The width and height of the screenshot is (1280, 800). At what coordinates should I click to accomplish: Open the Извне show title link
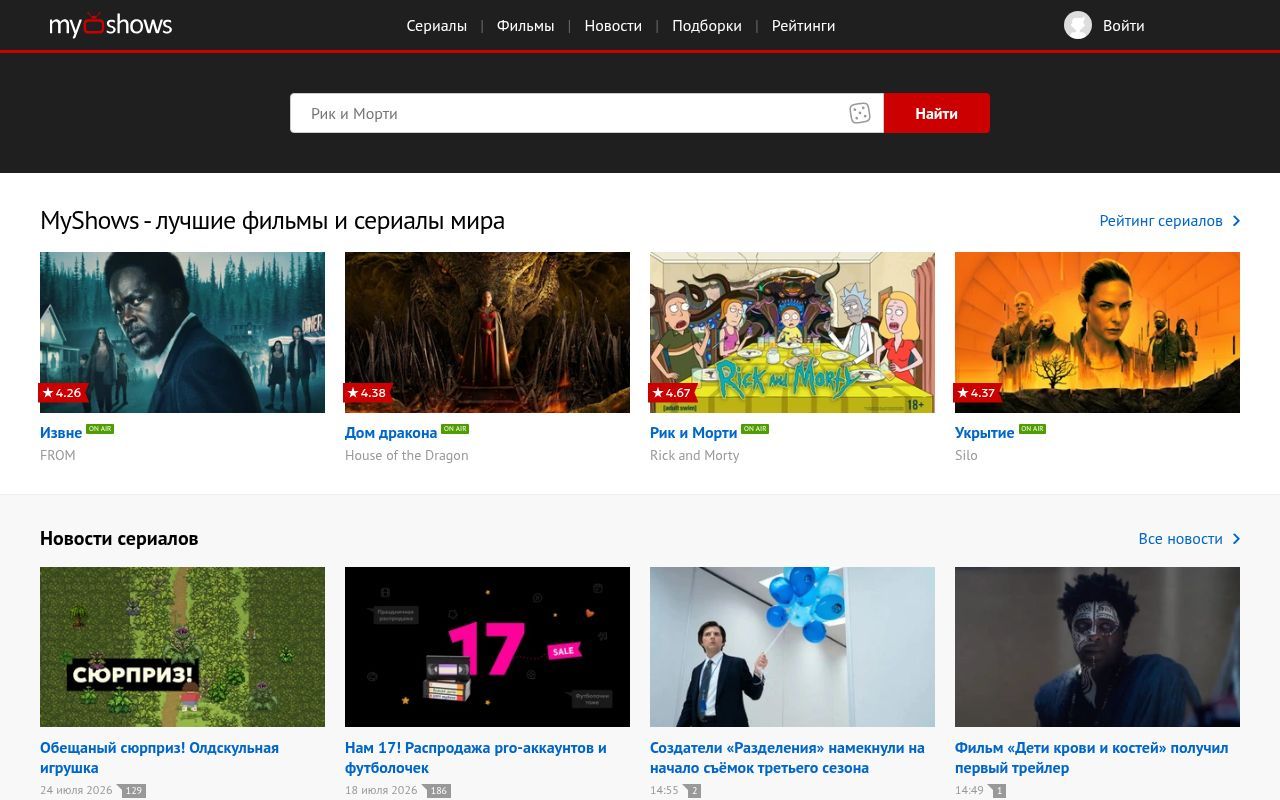61,433
